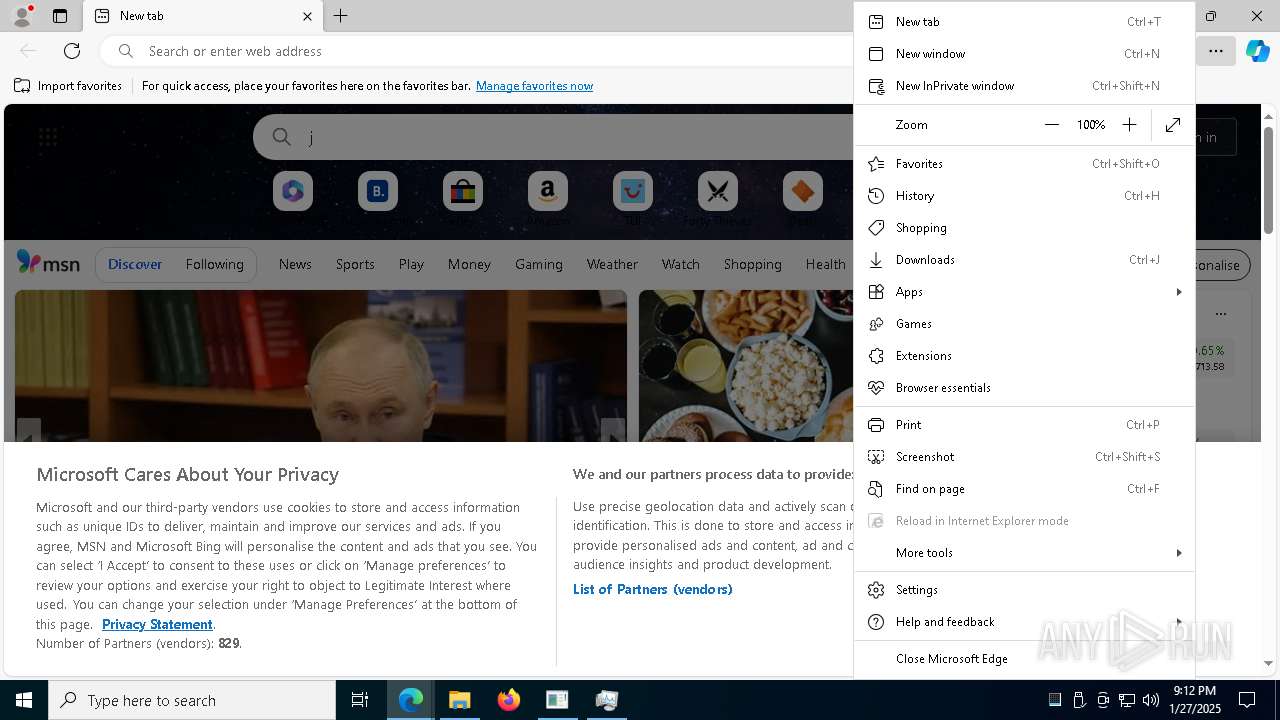Screen dimensions: 1280x720
Task: Open File Explorer from the taskbar
Action: coord(459,700)
